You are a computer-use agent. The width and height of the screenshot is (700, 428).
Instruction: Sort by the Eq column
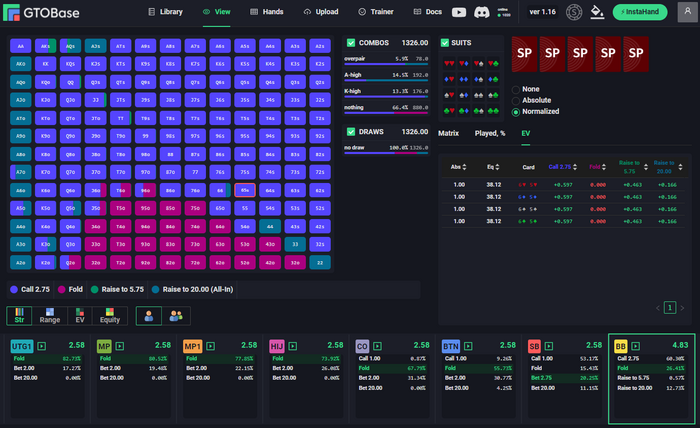pyautogui.click(x=493, y=167)
